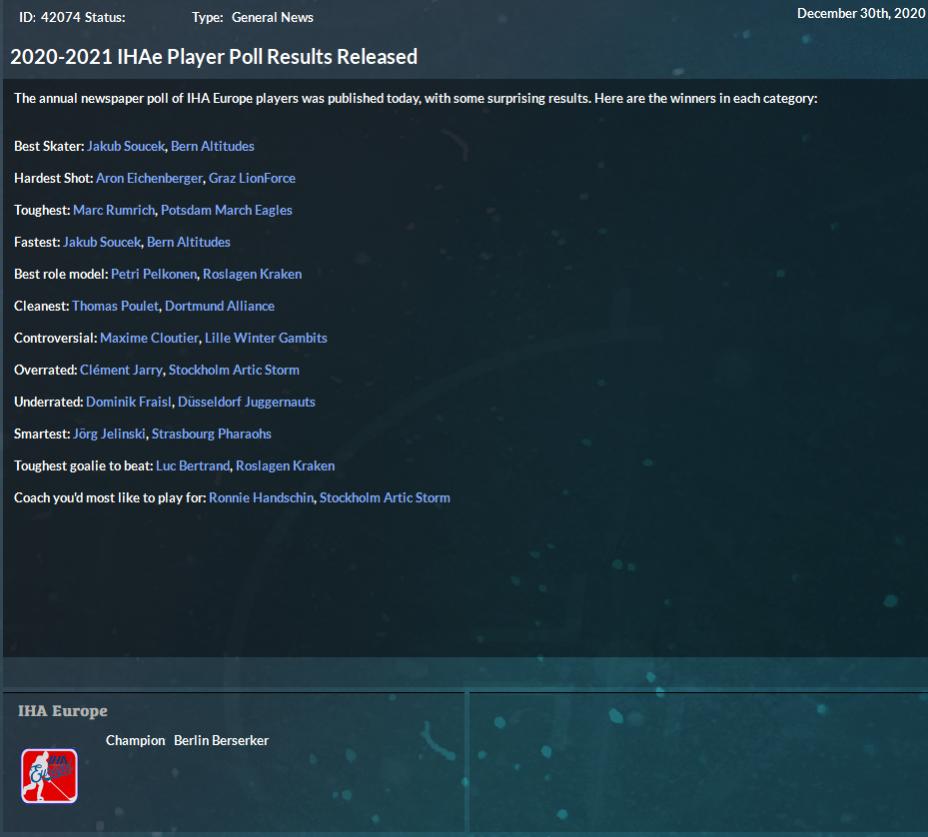This screenshot has height=837, width=928.
Task: Open Stockholm Artic Storm link in Overrated row
Action: coord(234,370)
